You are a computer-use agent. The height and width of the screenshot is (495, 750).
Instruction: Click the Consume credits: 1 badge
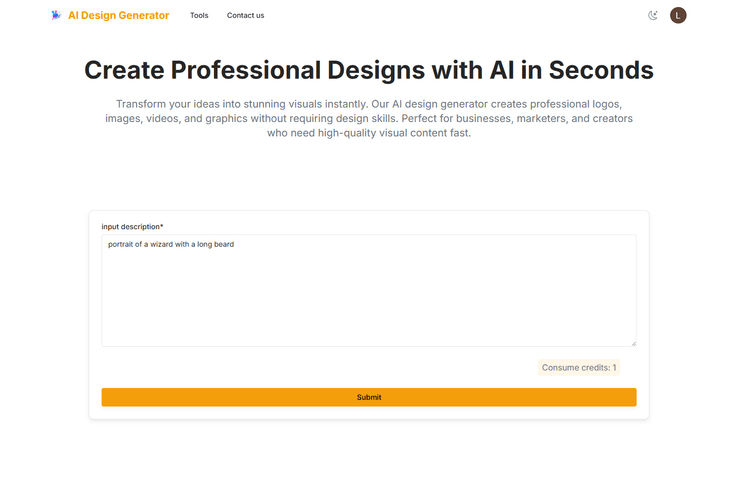coord(579,367)
